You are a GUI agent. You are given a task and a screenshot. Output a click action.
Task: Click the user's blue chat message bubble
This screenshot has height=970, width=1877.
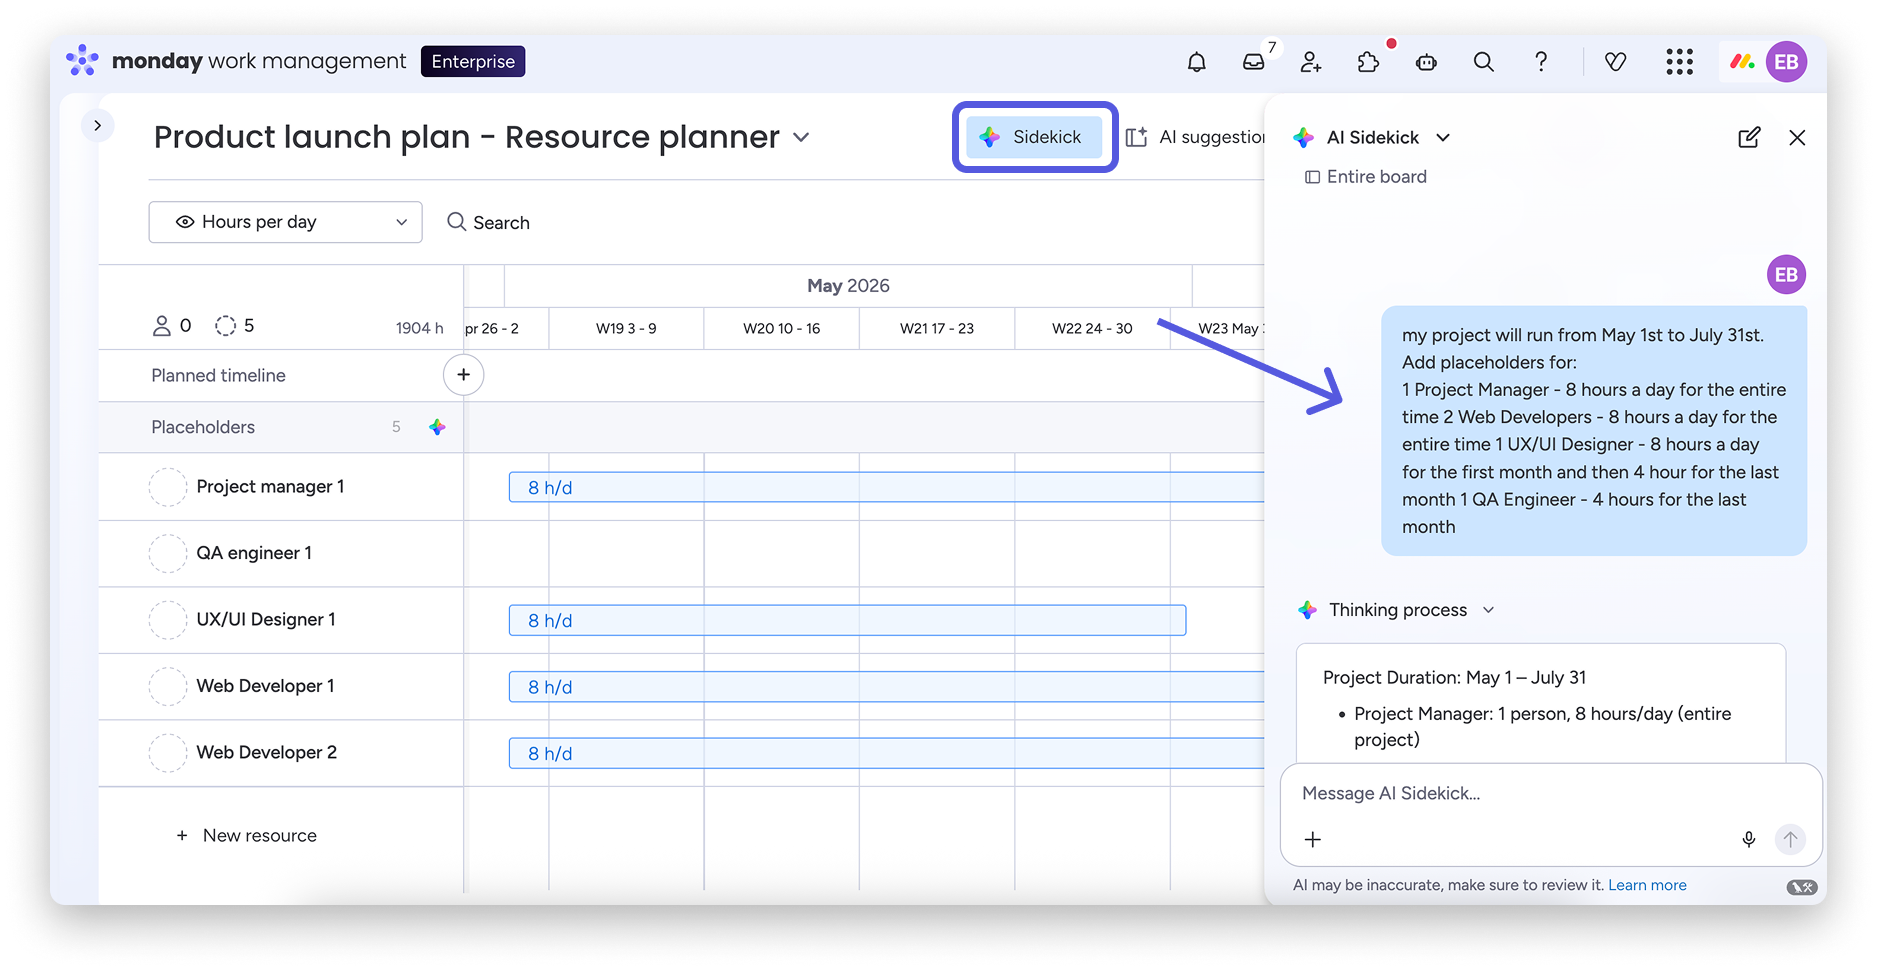pyautogui.click(x=1594, y=431)
